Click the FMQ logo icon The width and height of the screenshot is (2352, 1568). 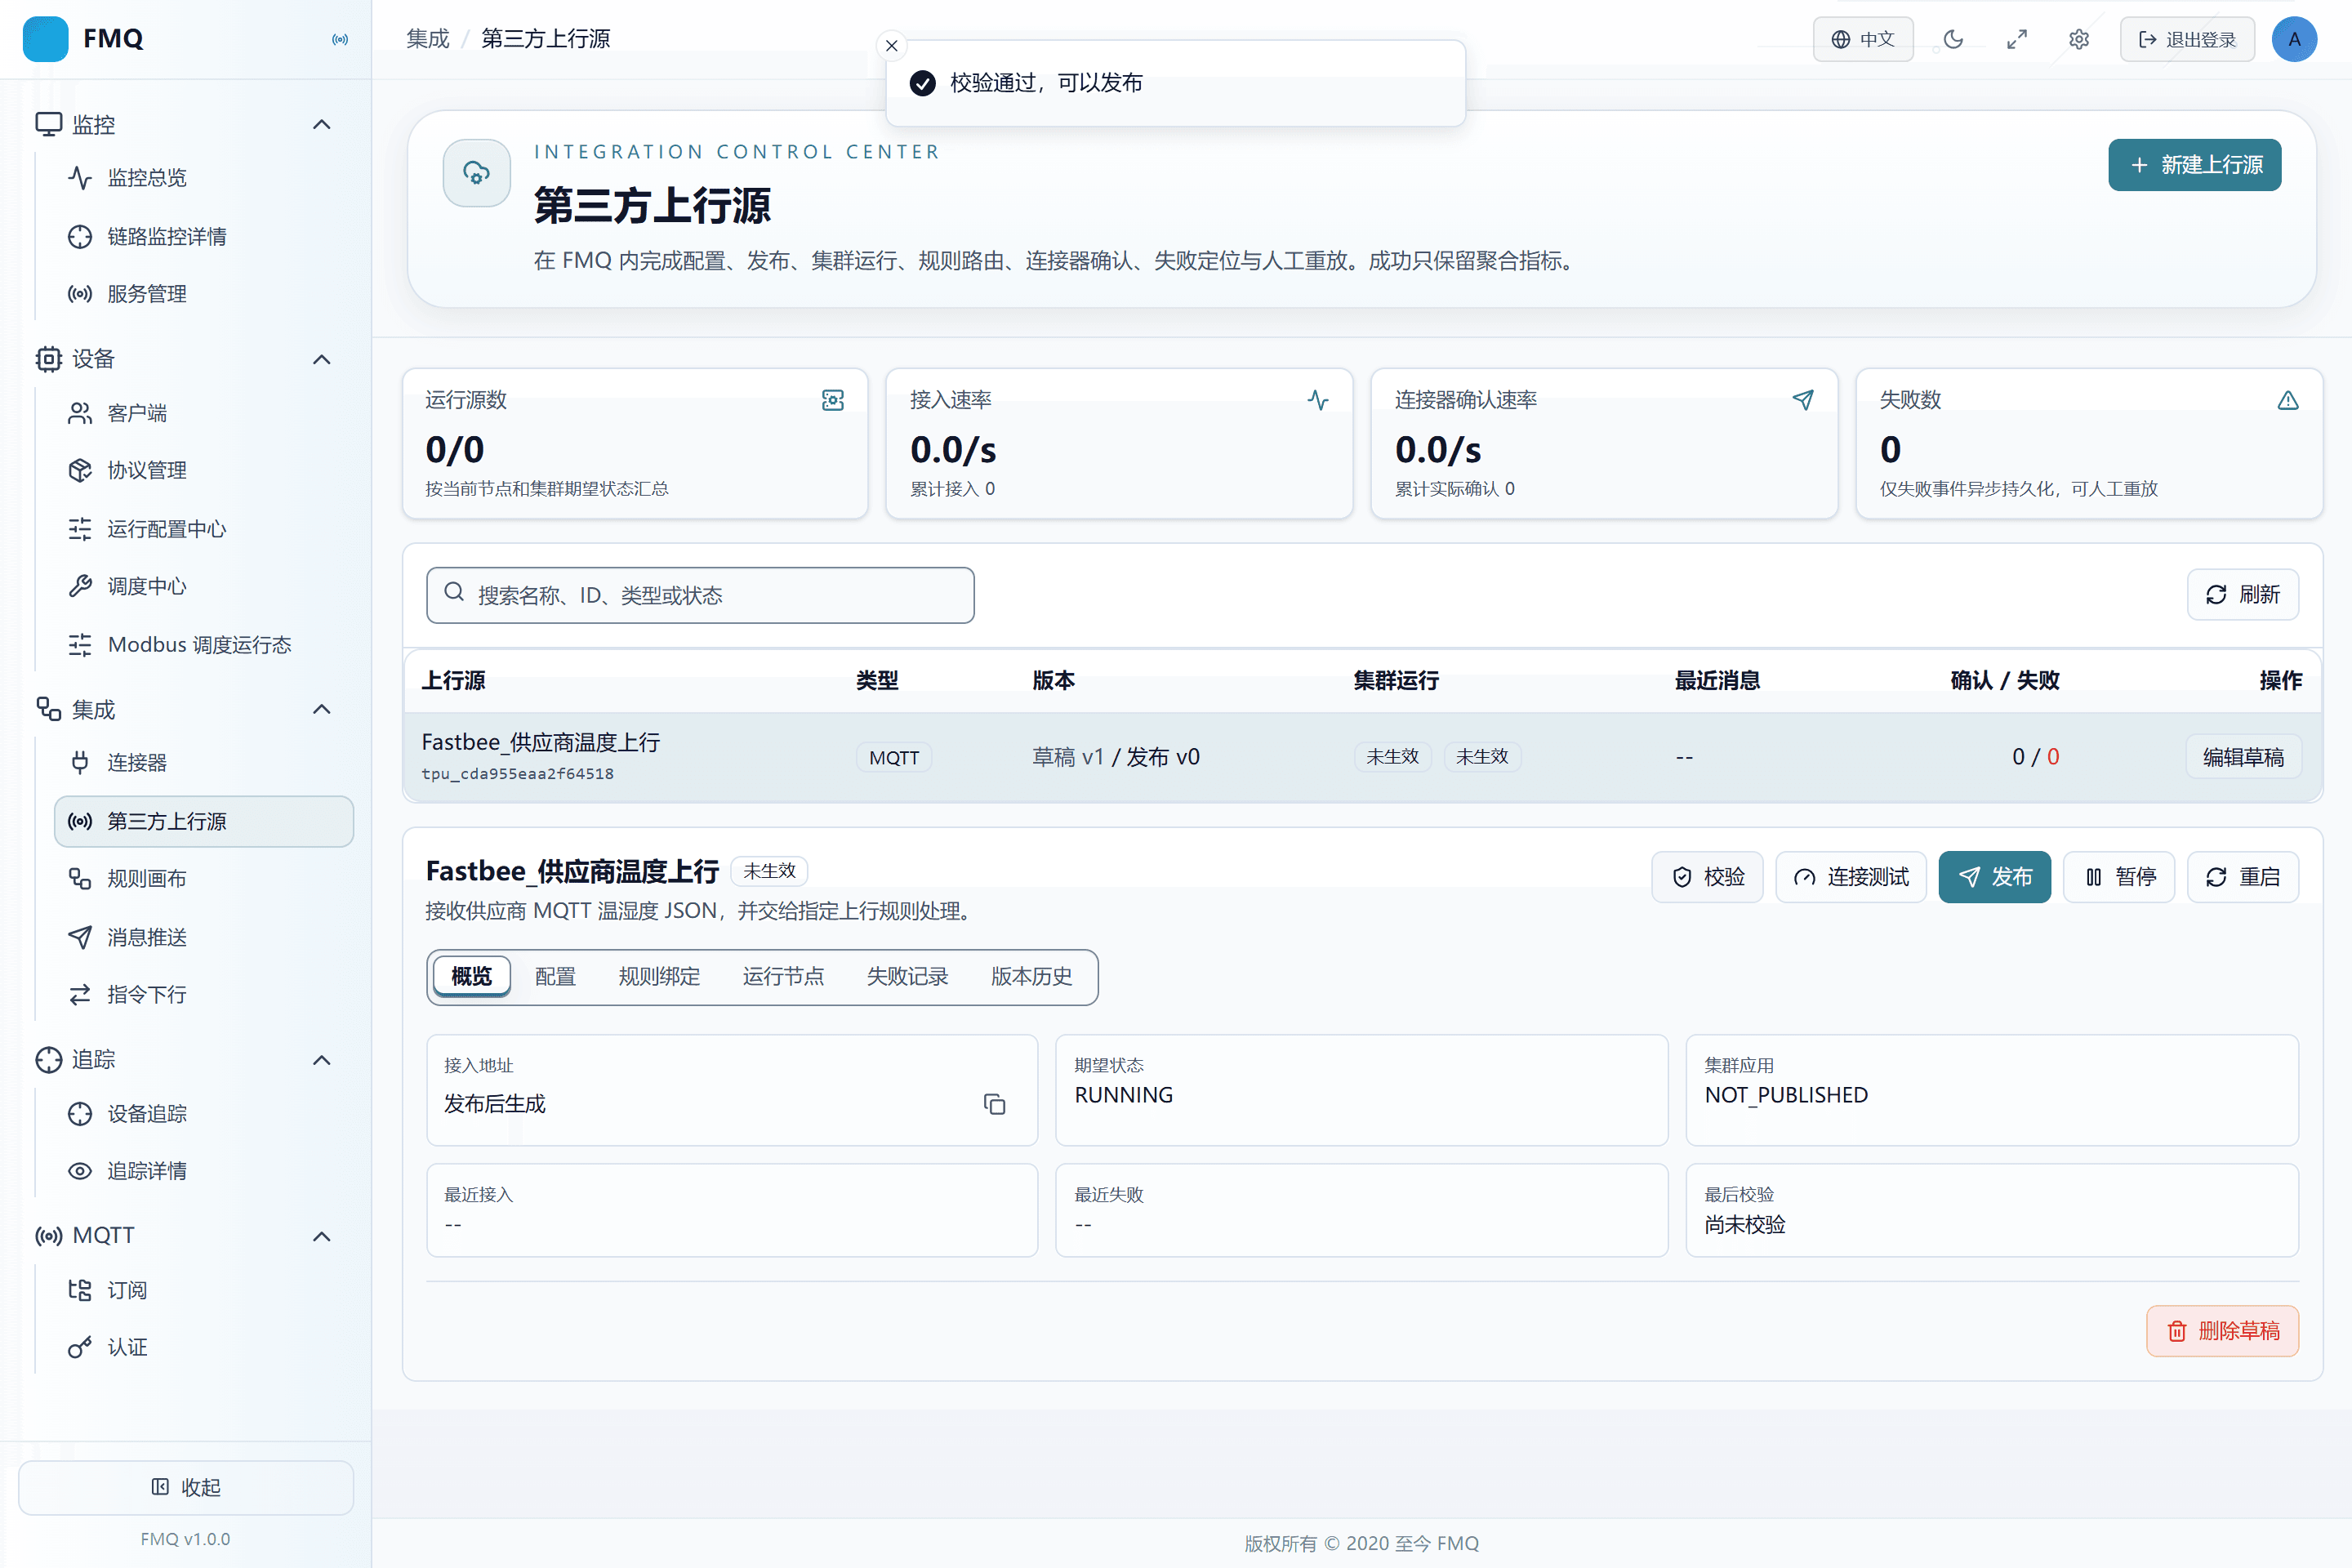coord(45,39)
